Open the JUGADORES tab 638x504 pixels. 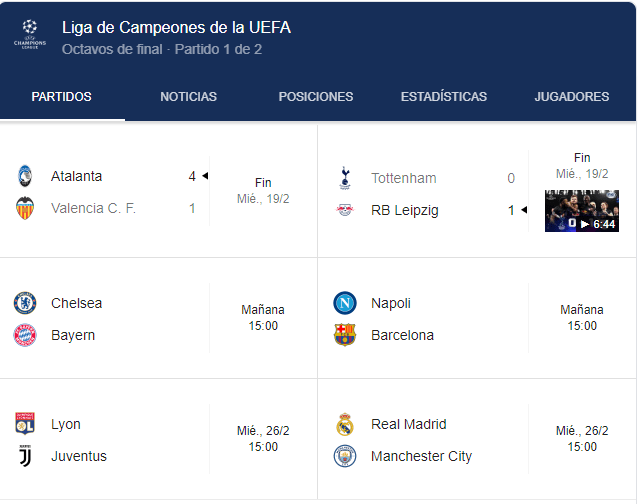572,97
